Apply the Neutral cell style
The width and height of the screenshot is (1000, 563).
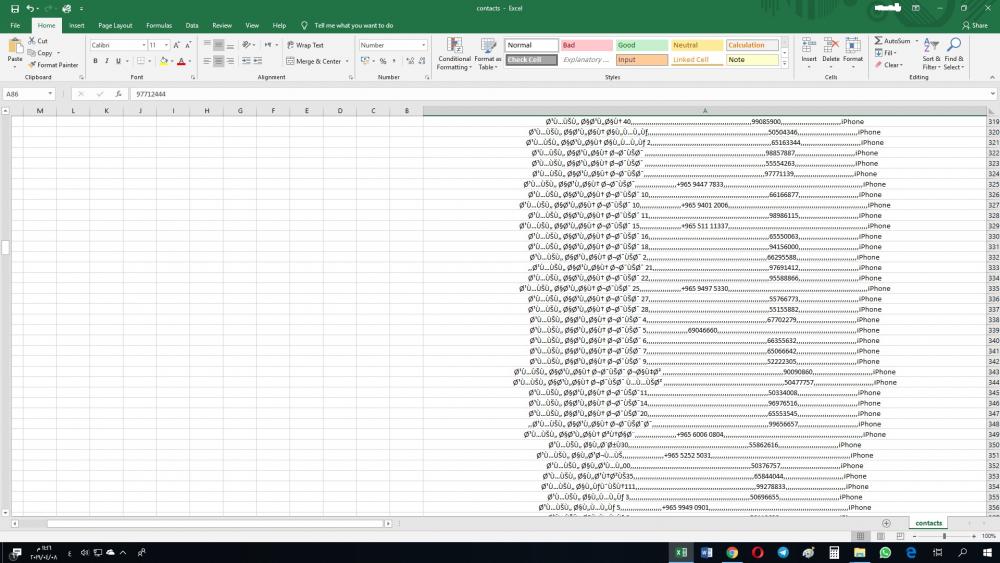click(x=696, y=45)
